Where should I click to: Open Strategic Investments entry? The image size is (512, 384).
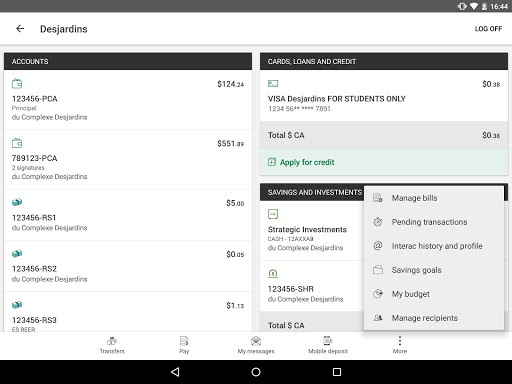[312, 231]
